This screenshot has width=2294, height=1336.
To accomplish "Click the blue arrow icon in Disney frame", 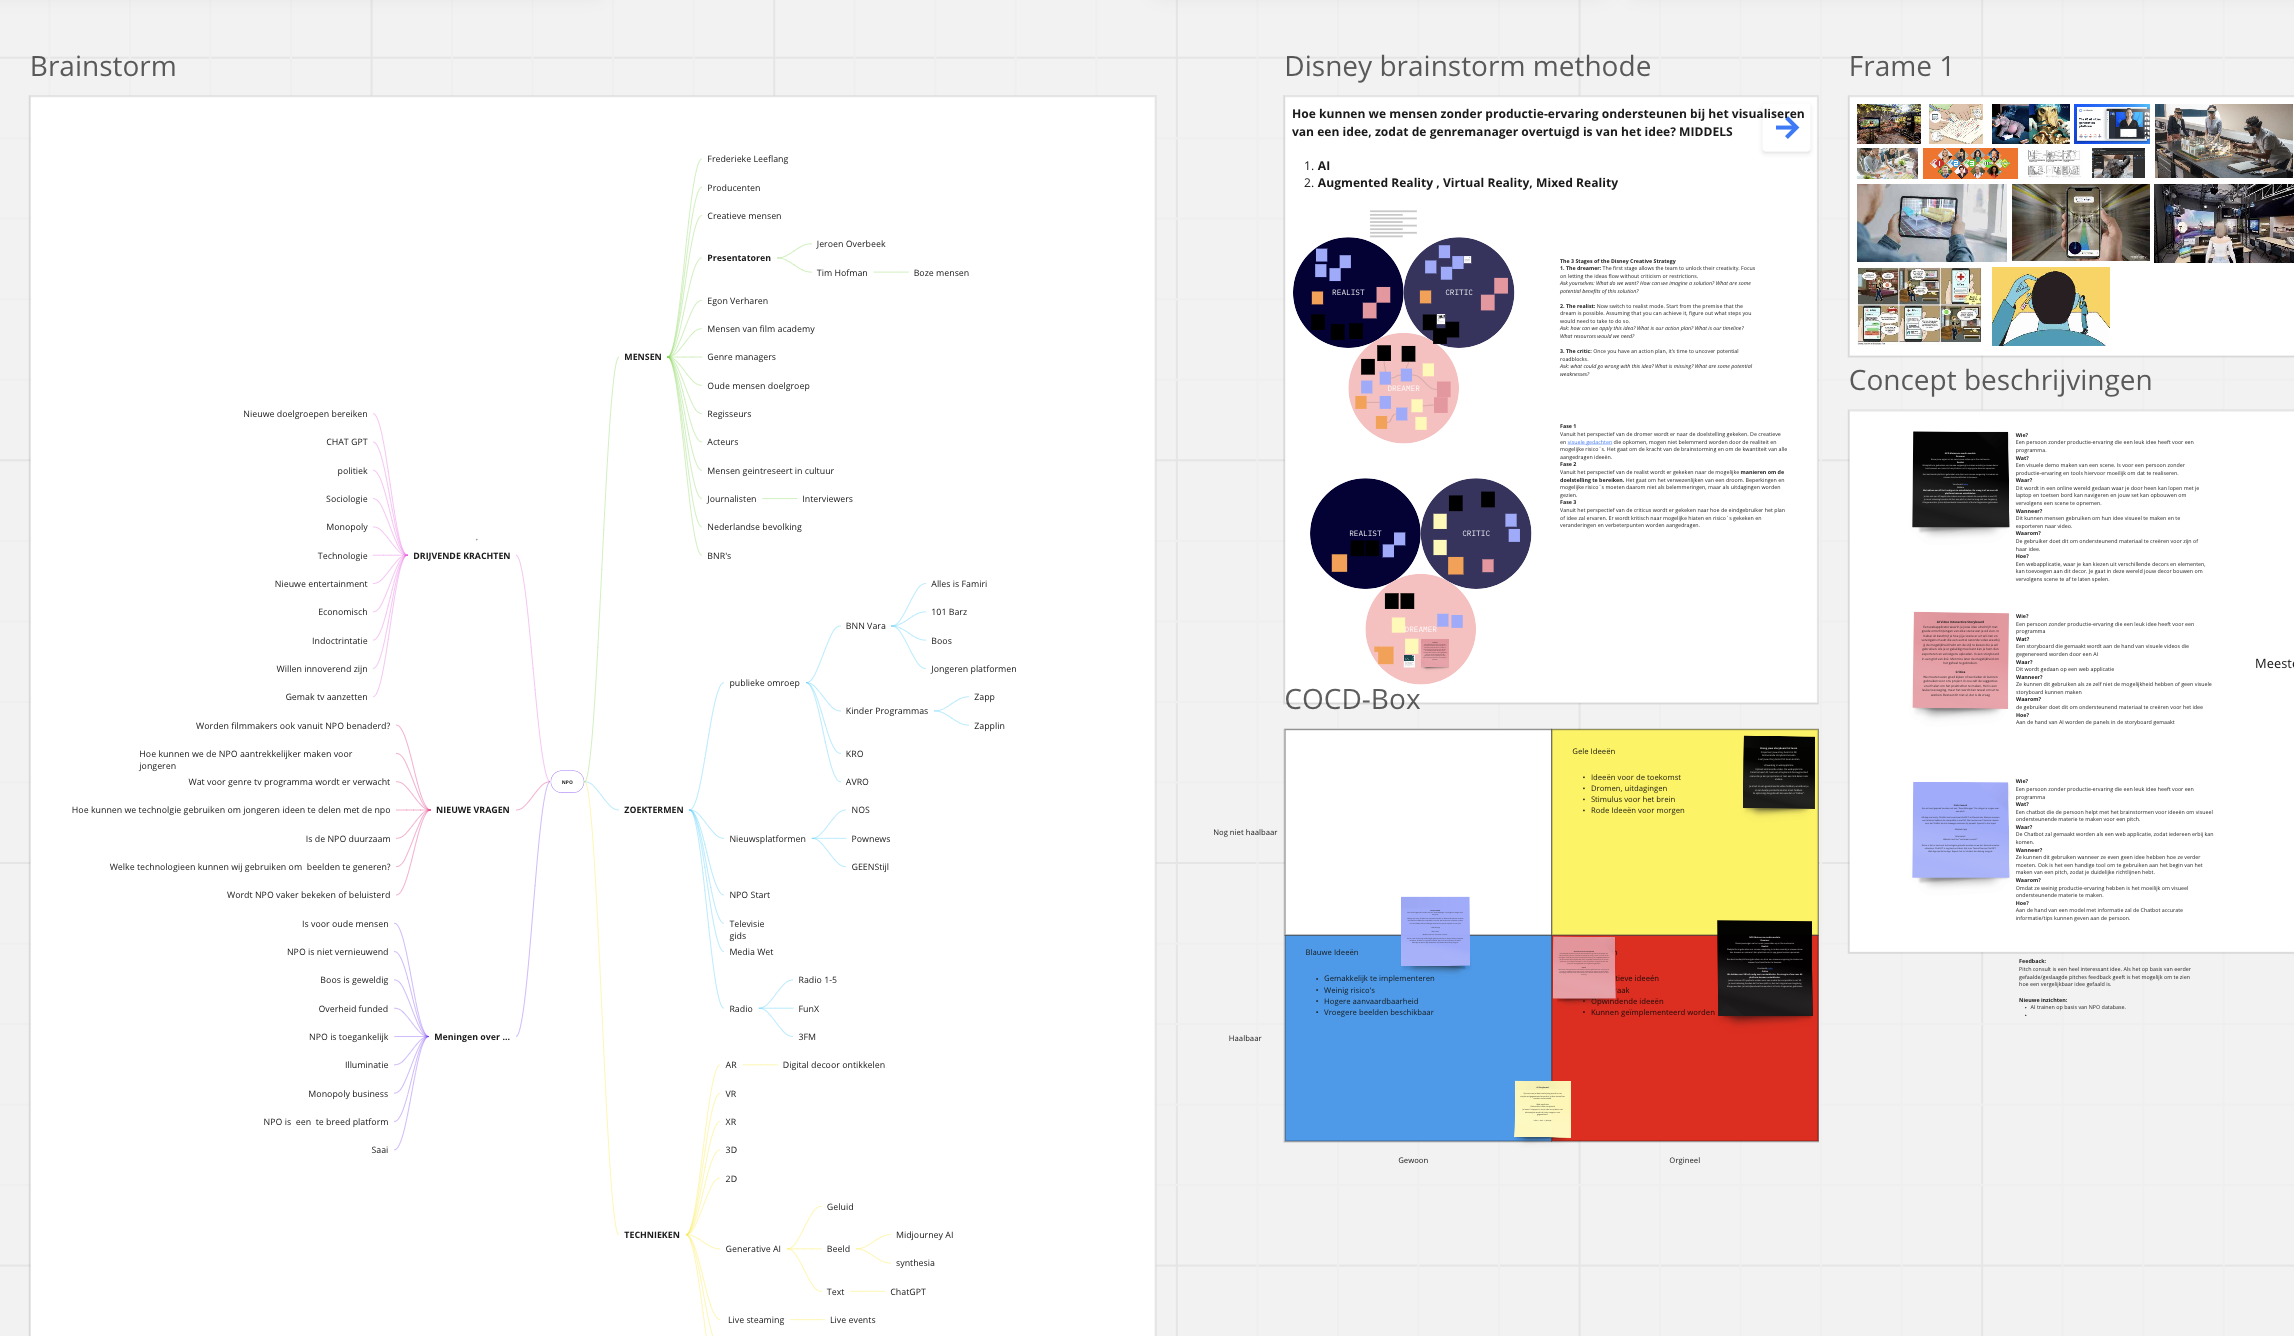I will pos(1787,129).
